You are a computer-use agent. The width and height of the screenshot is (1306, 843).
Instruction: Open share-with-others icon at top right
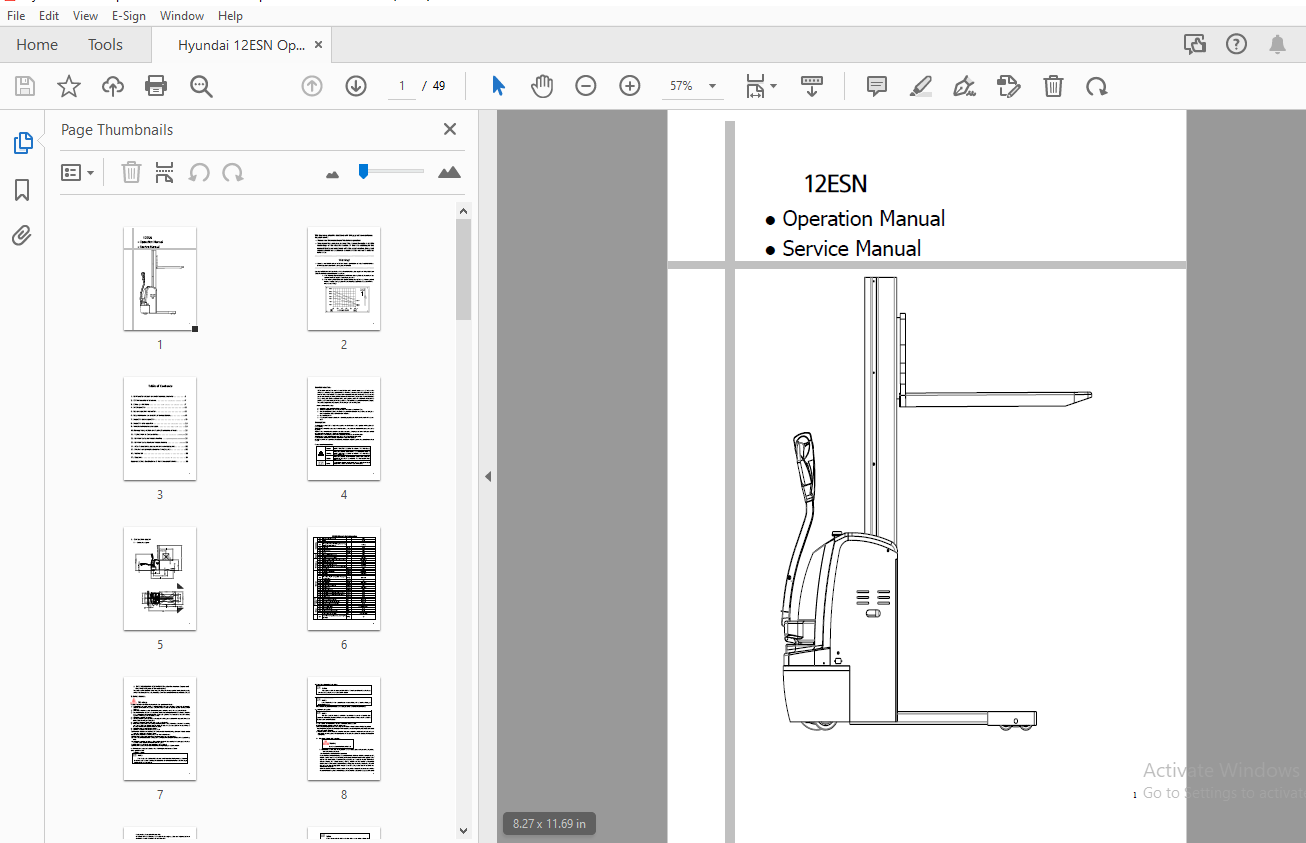[1194, 44]
